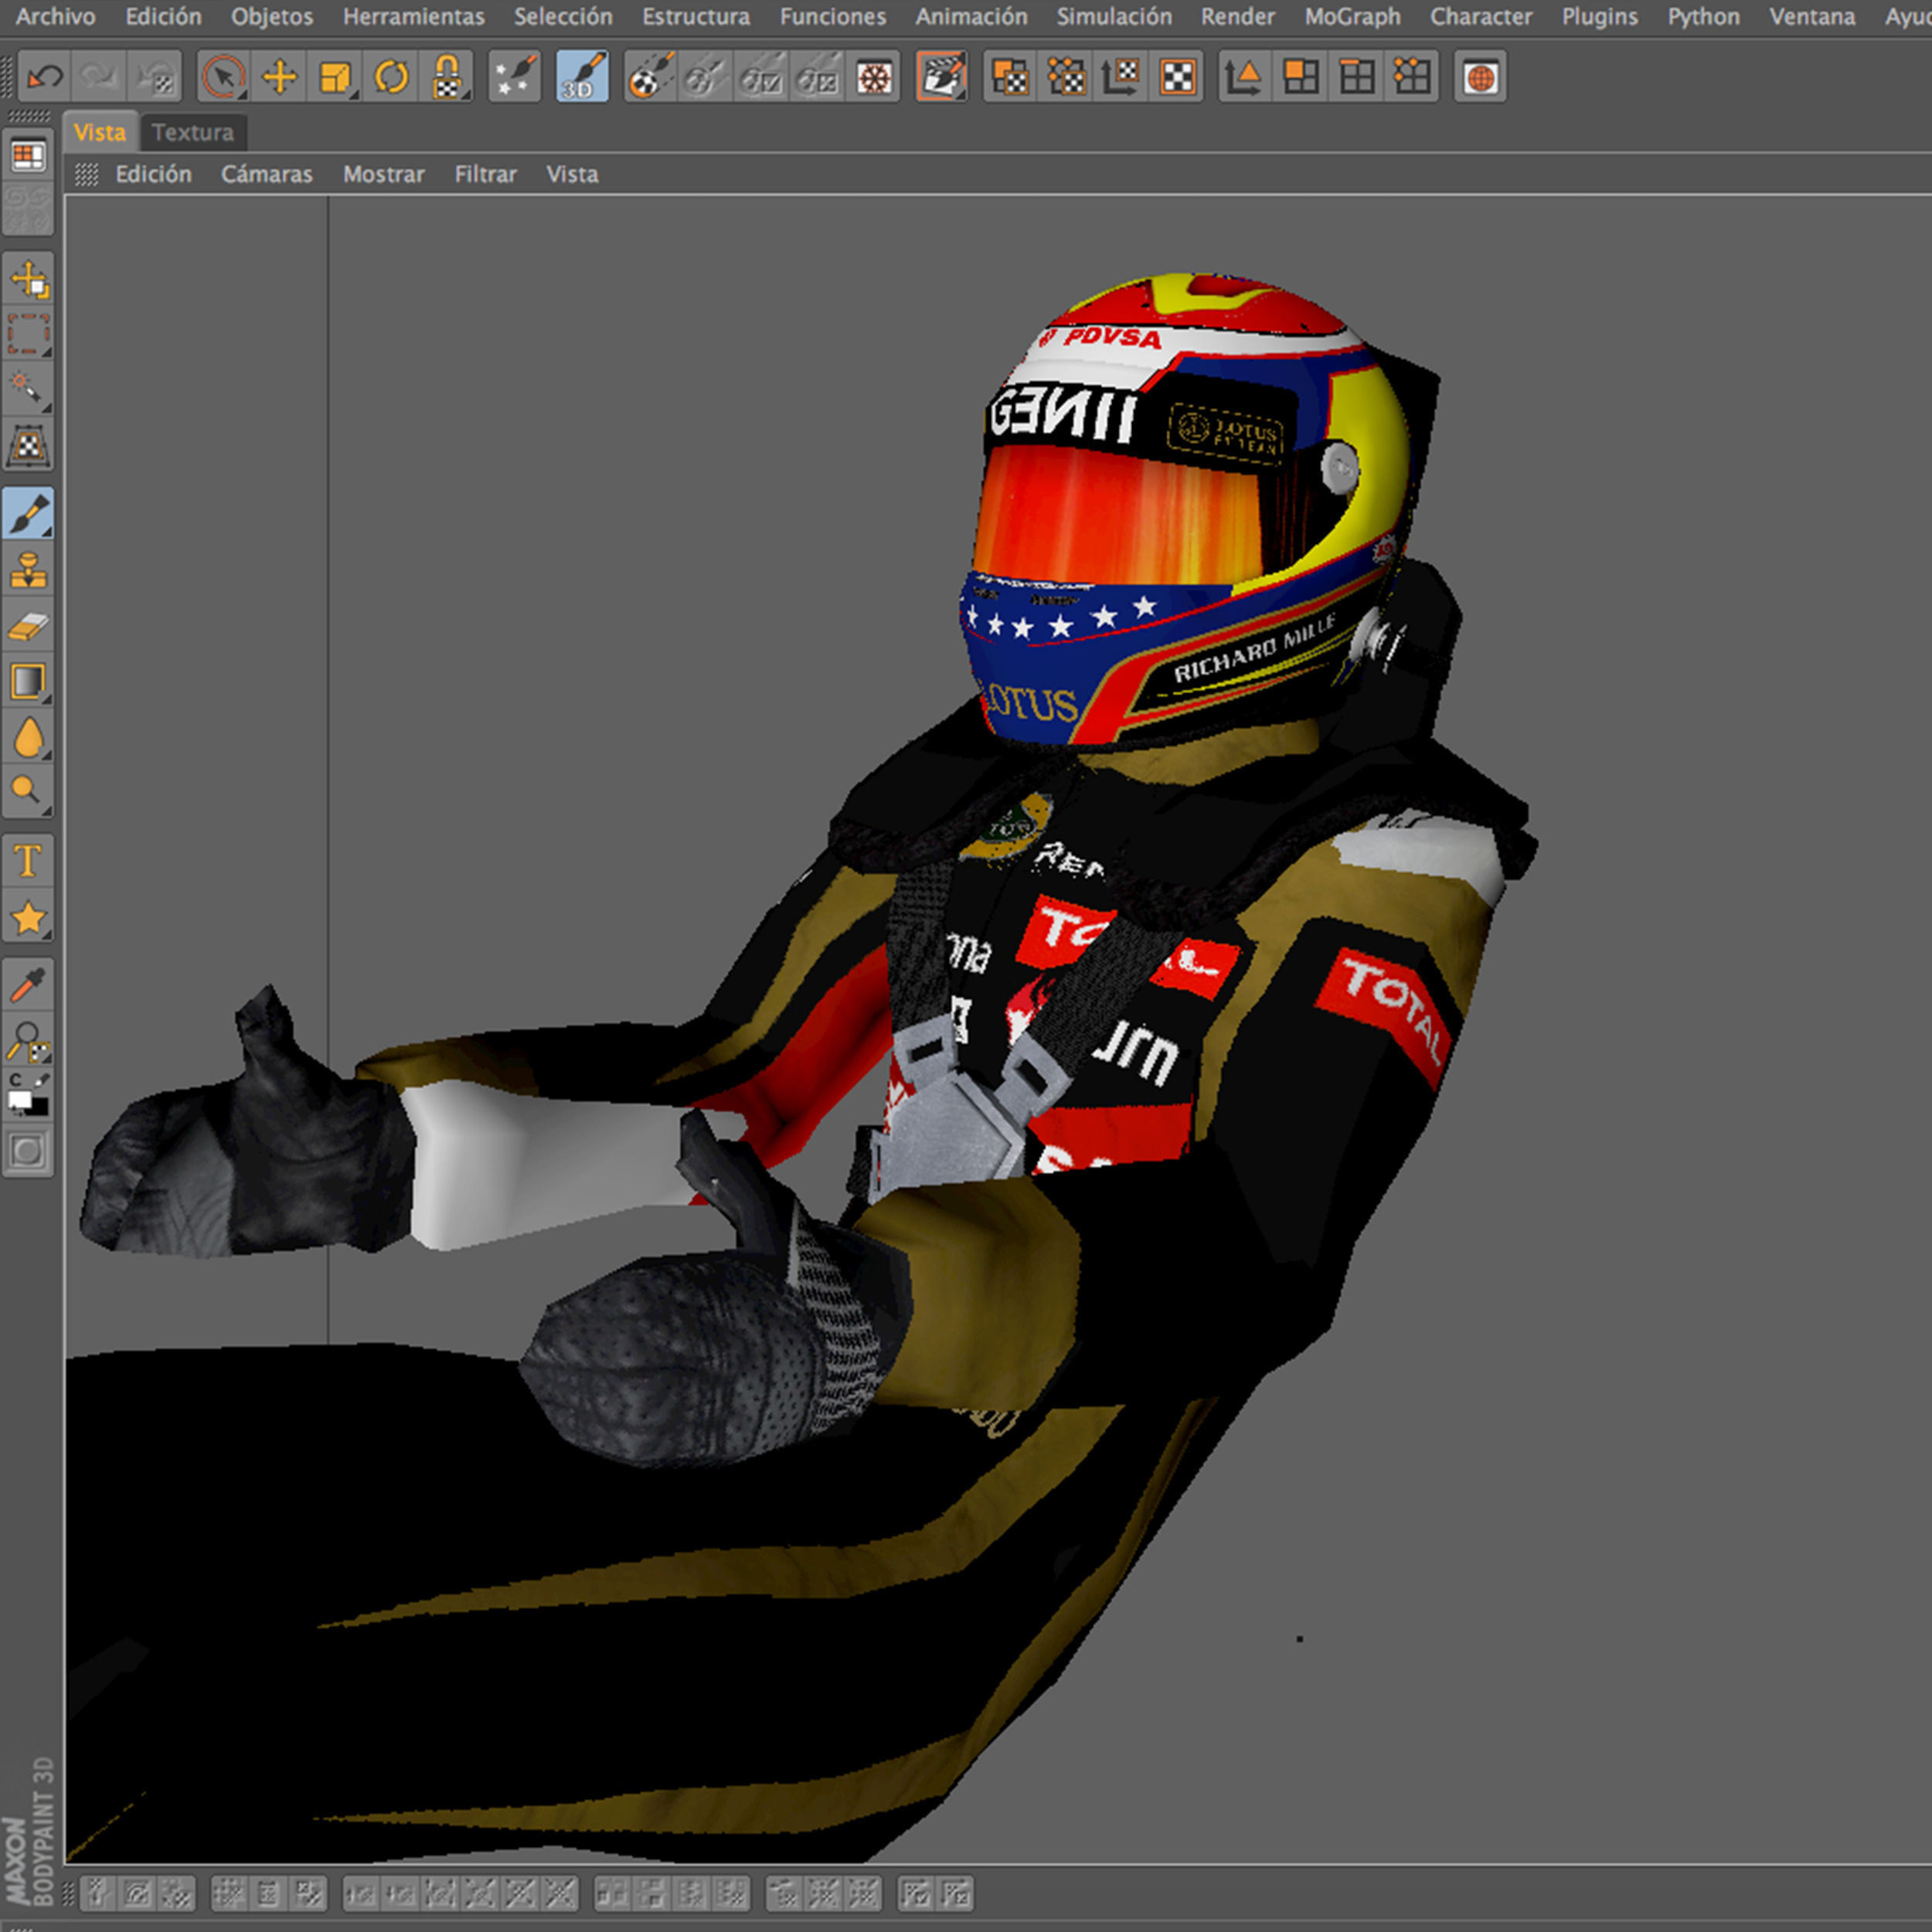1932x1932 pixels.
Task: Click the white foreground color swatch
Action: (x=18, y=1100)
